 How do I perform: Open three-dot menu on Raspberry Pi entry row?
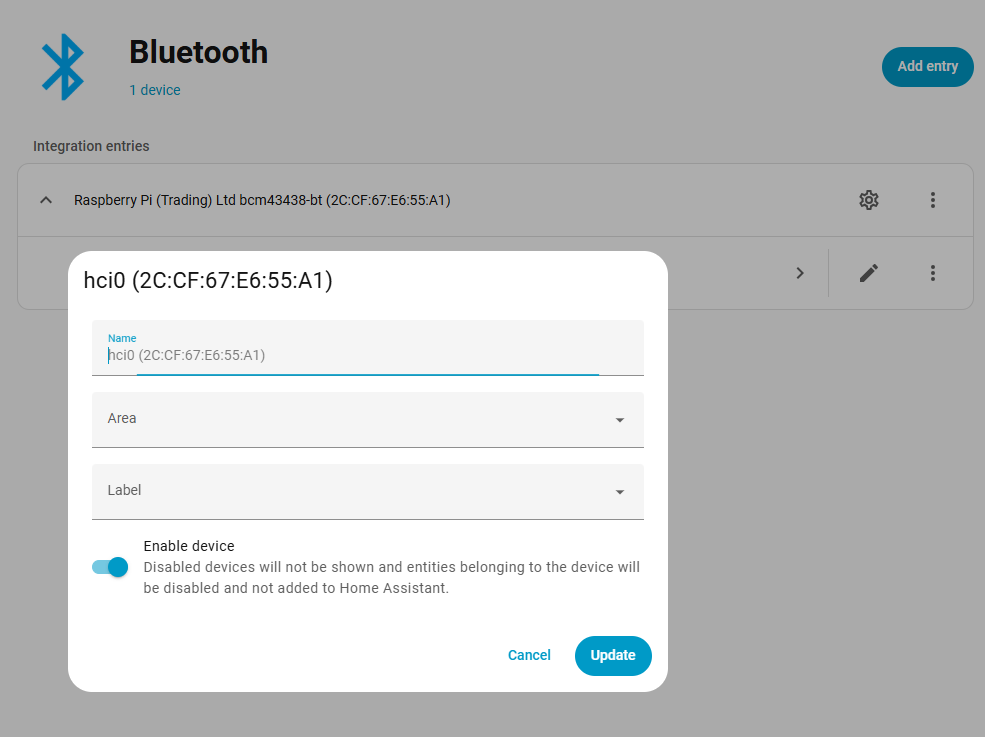pos(932,200)
